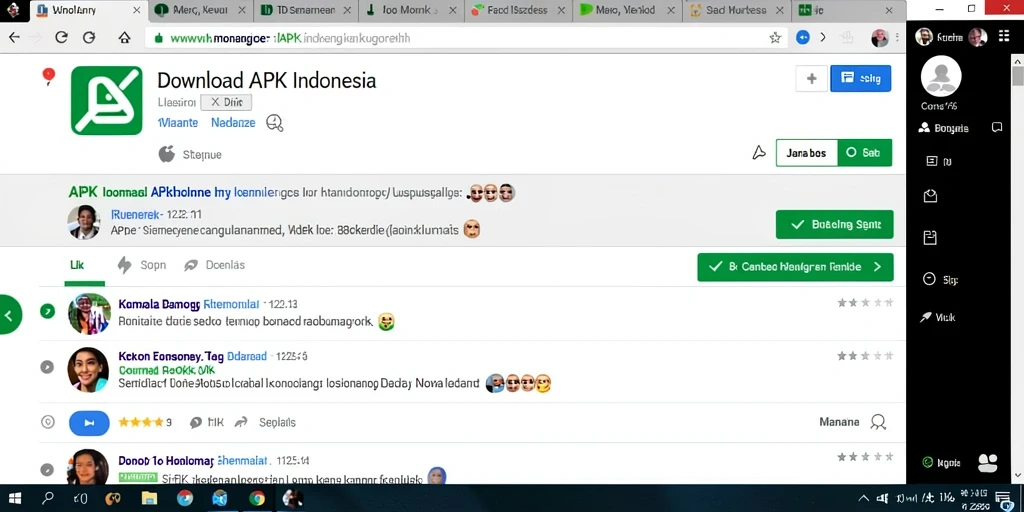1024x512 pixels.
Task: Switch to the Lik tab
Action: [77, 265]
